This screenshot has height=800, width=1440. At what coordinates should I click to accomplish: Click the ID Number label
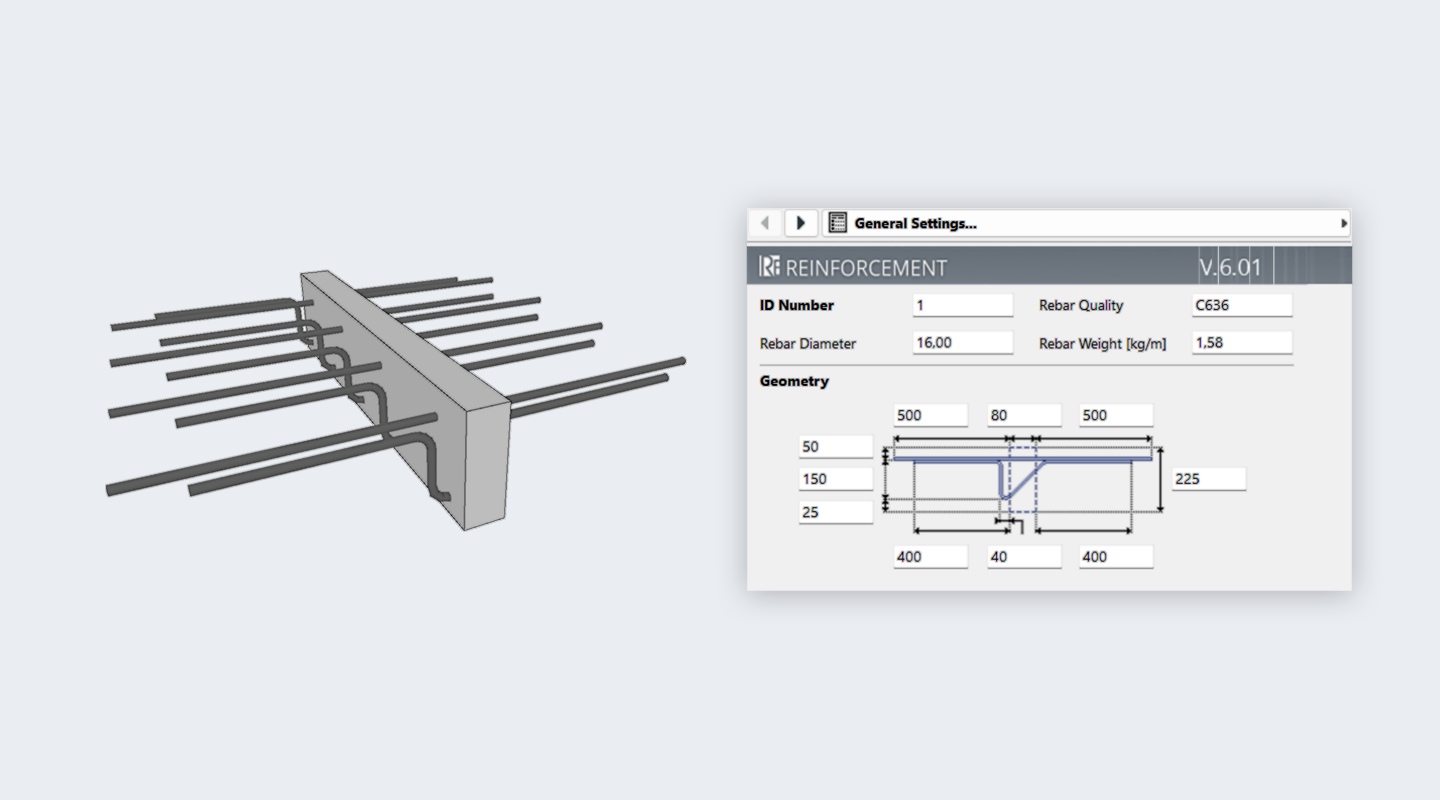(x=796, y=305)
